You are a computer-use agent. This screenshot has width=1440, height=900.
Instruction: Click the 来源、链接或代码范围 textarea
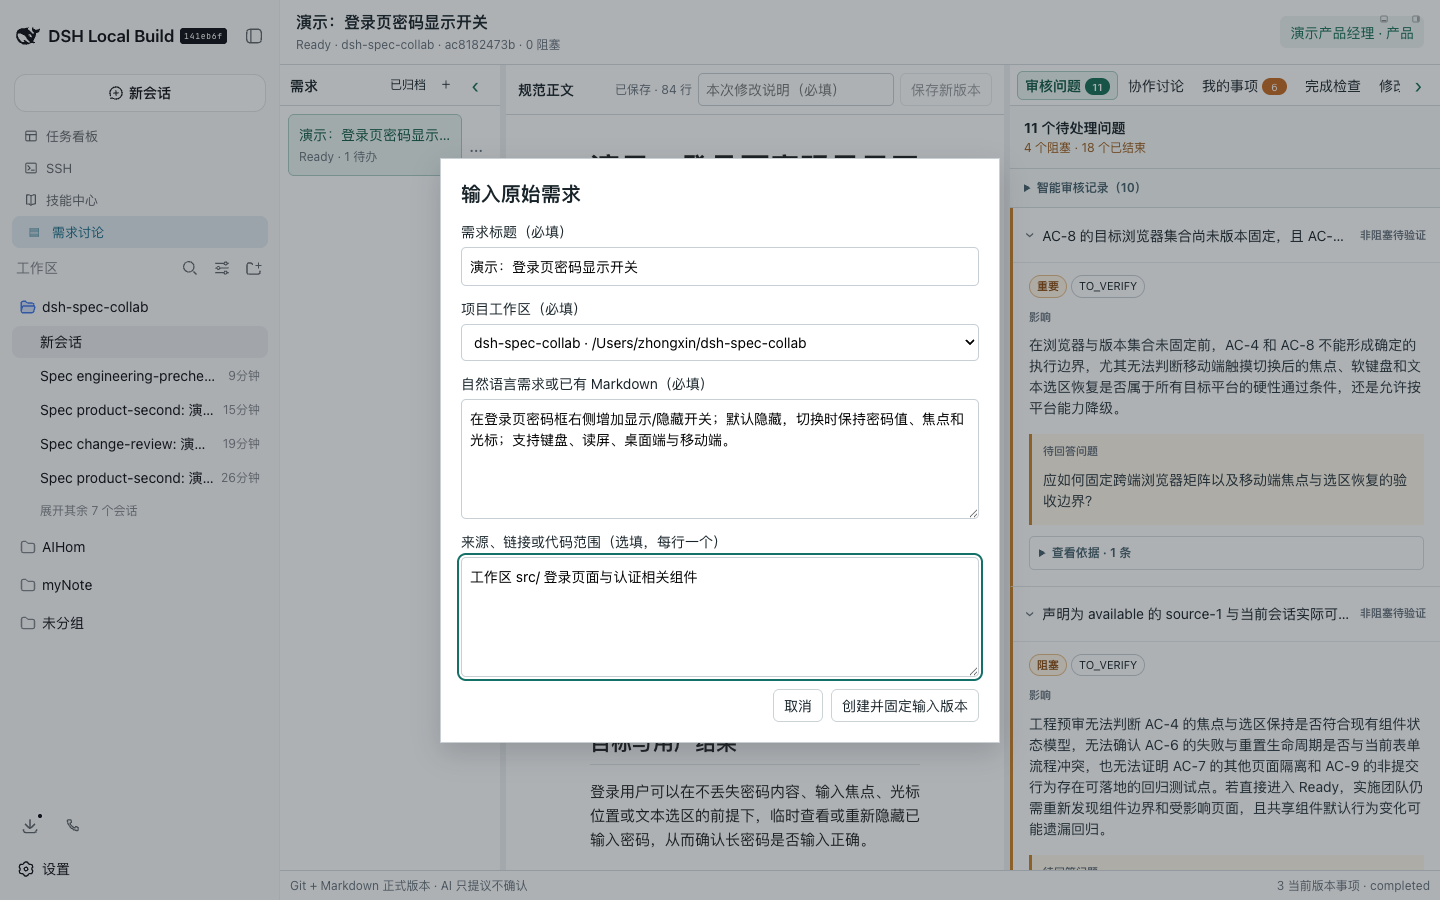(720, 617)
